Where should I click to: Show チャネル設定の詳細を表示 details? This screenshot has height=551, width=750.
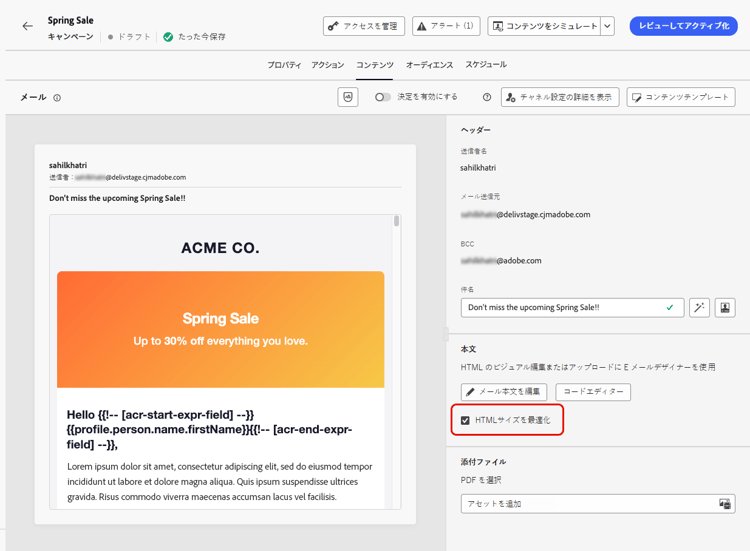(x=560, y=97)
